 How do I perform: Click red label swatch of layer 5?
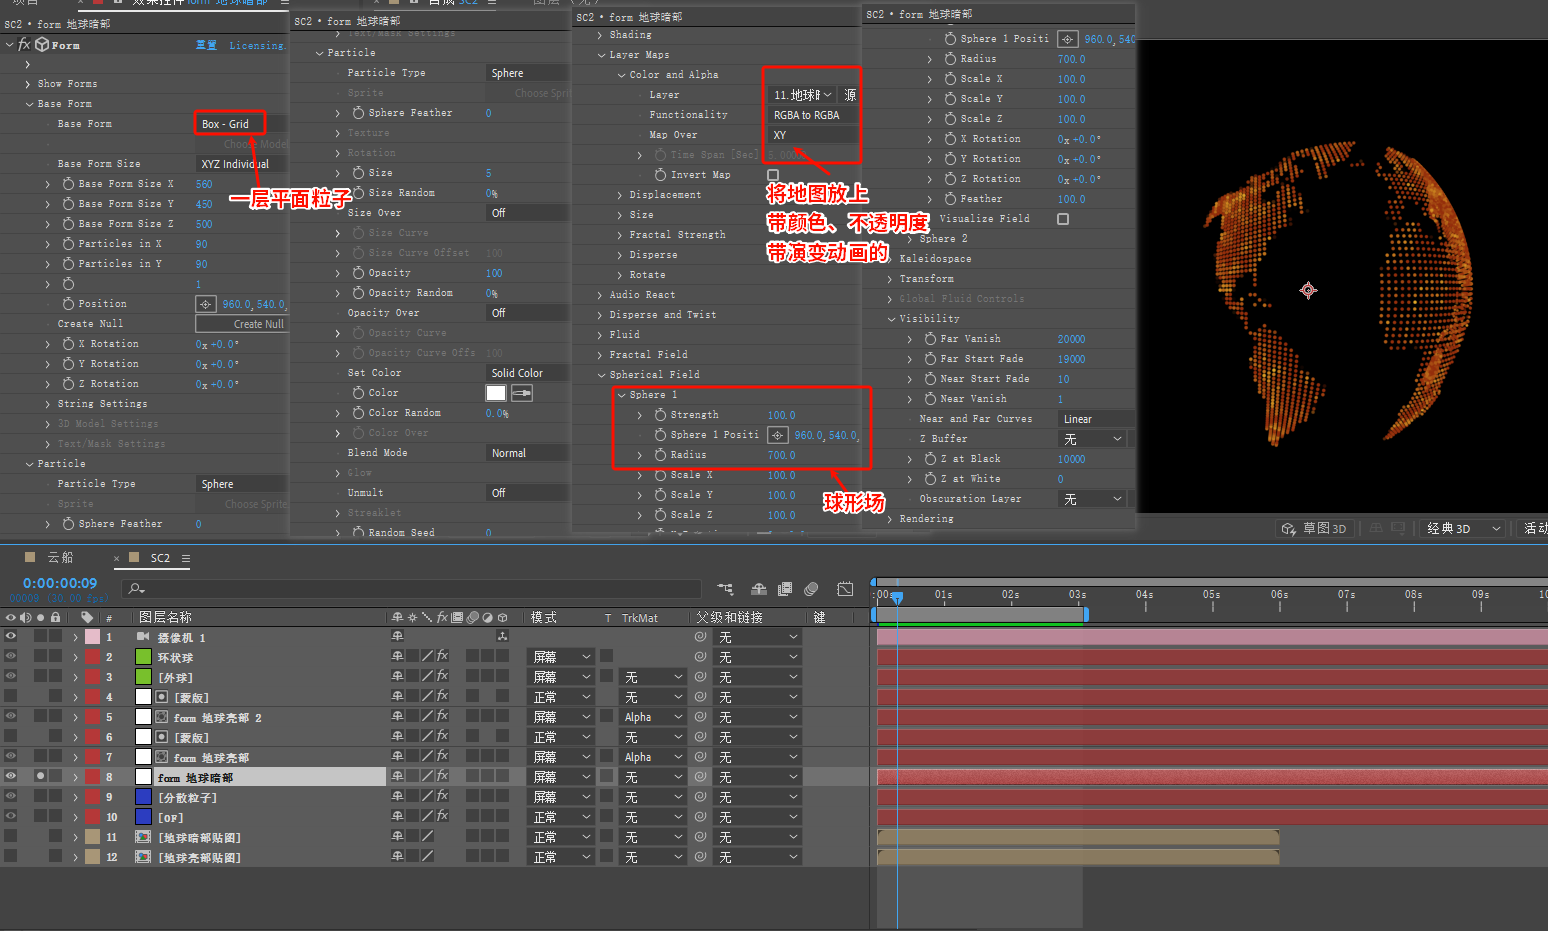92,717
